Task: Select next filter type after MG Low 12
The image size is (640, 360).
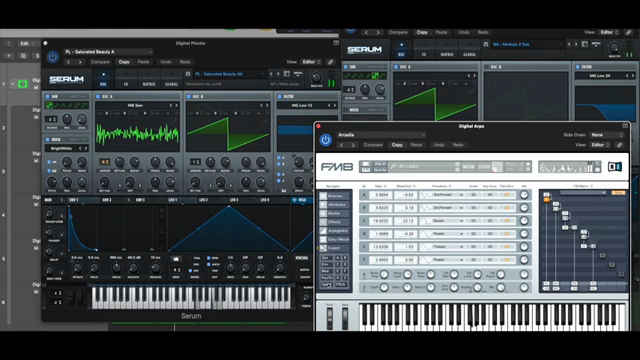Action: click(x=335, y=105)
